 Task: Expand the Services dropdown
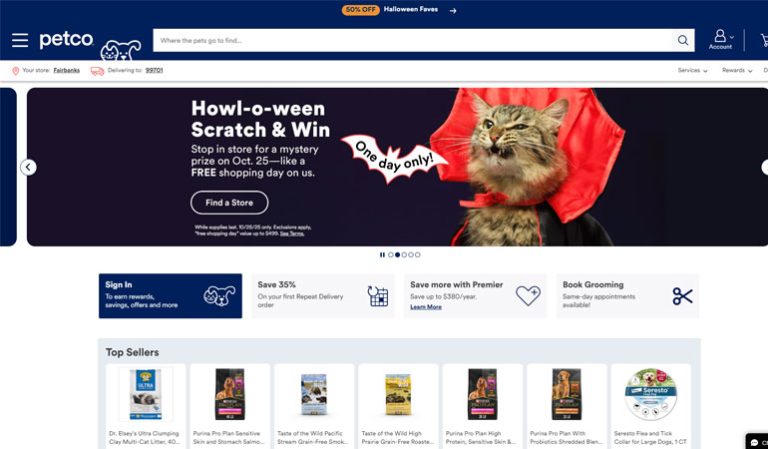pos(692,71)
